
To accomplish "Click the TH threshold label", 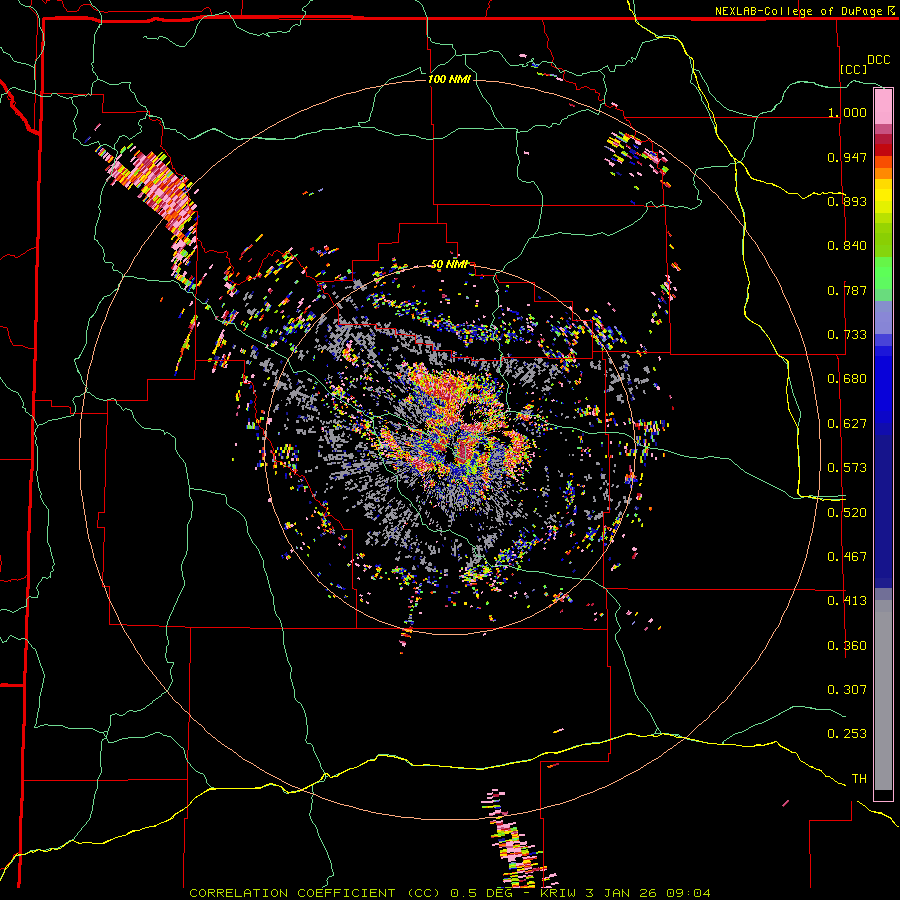I will [x=859, y=779].
